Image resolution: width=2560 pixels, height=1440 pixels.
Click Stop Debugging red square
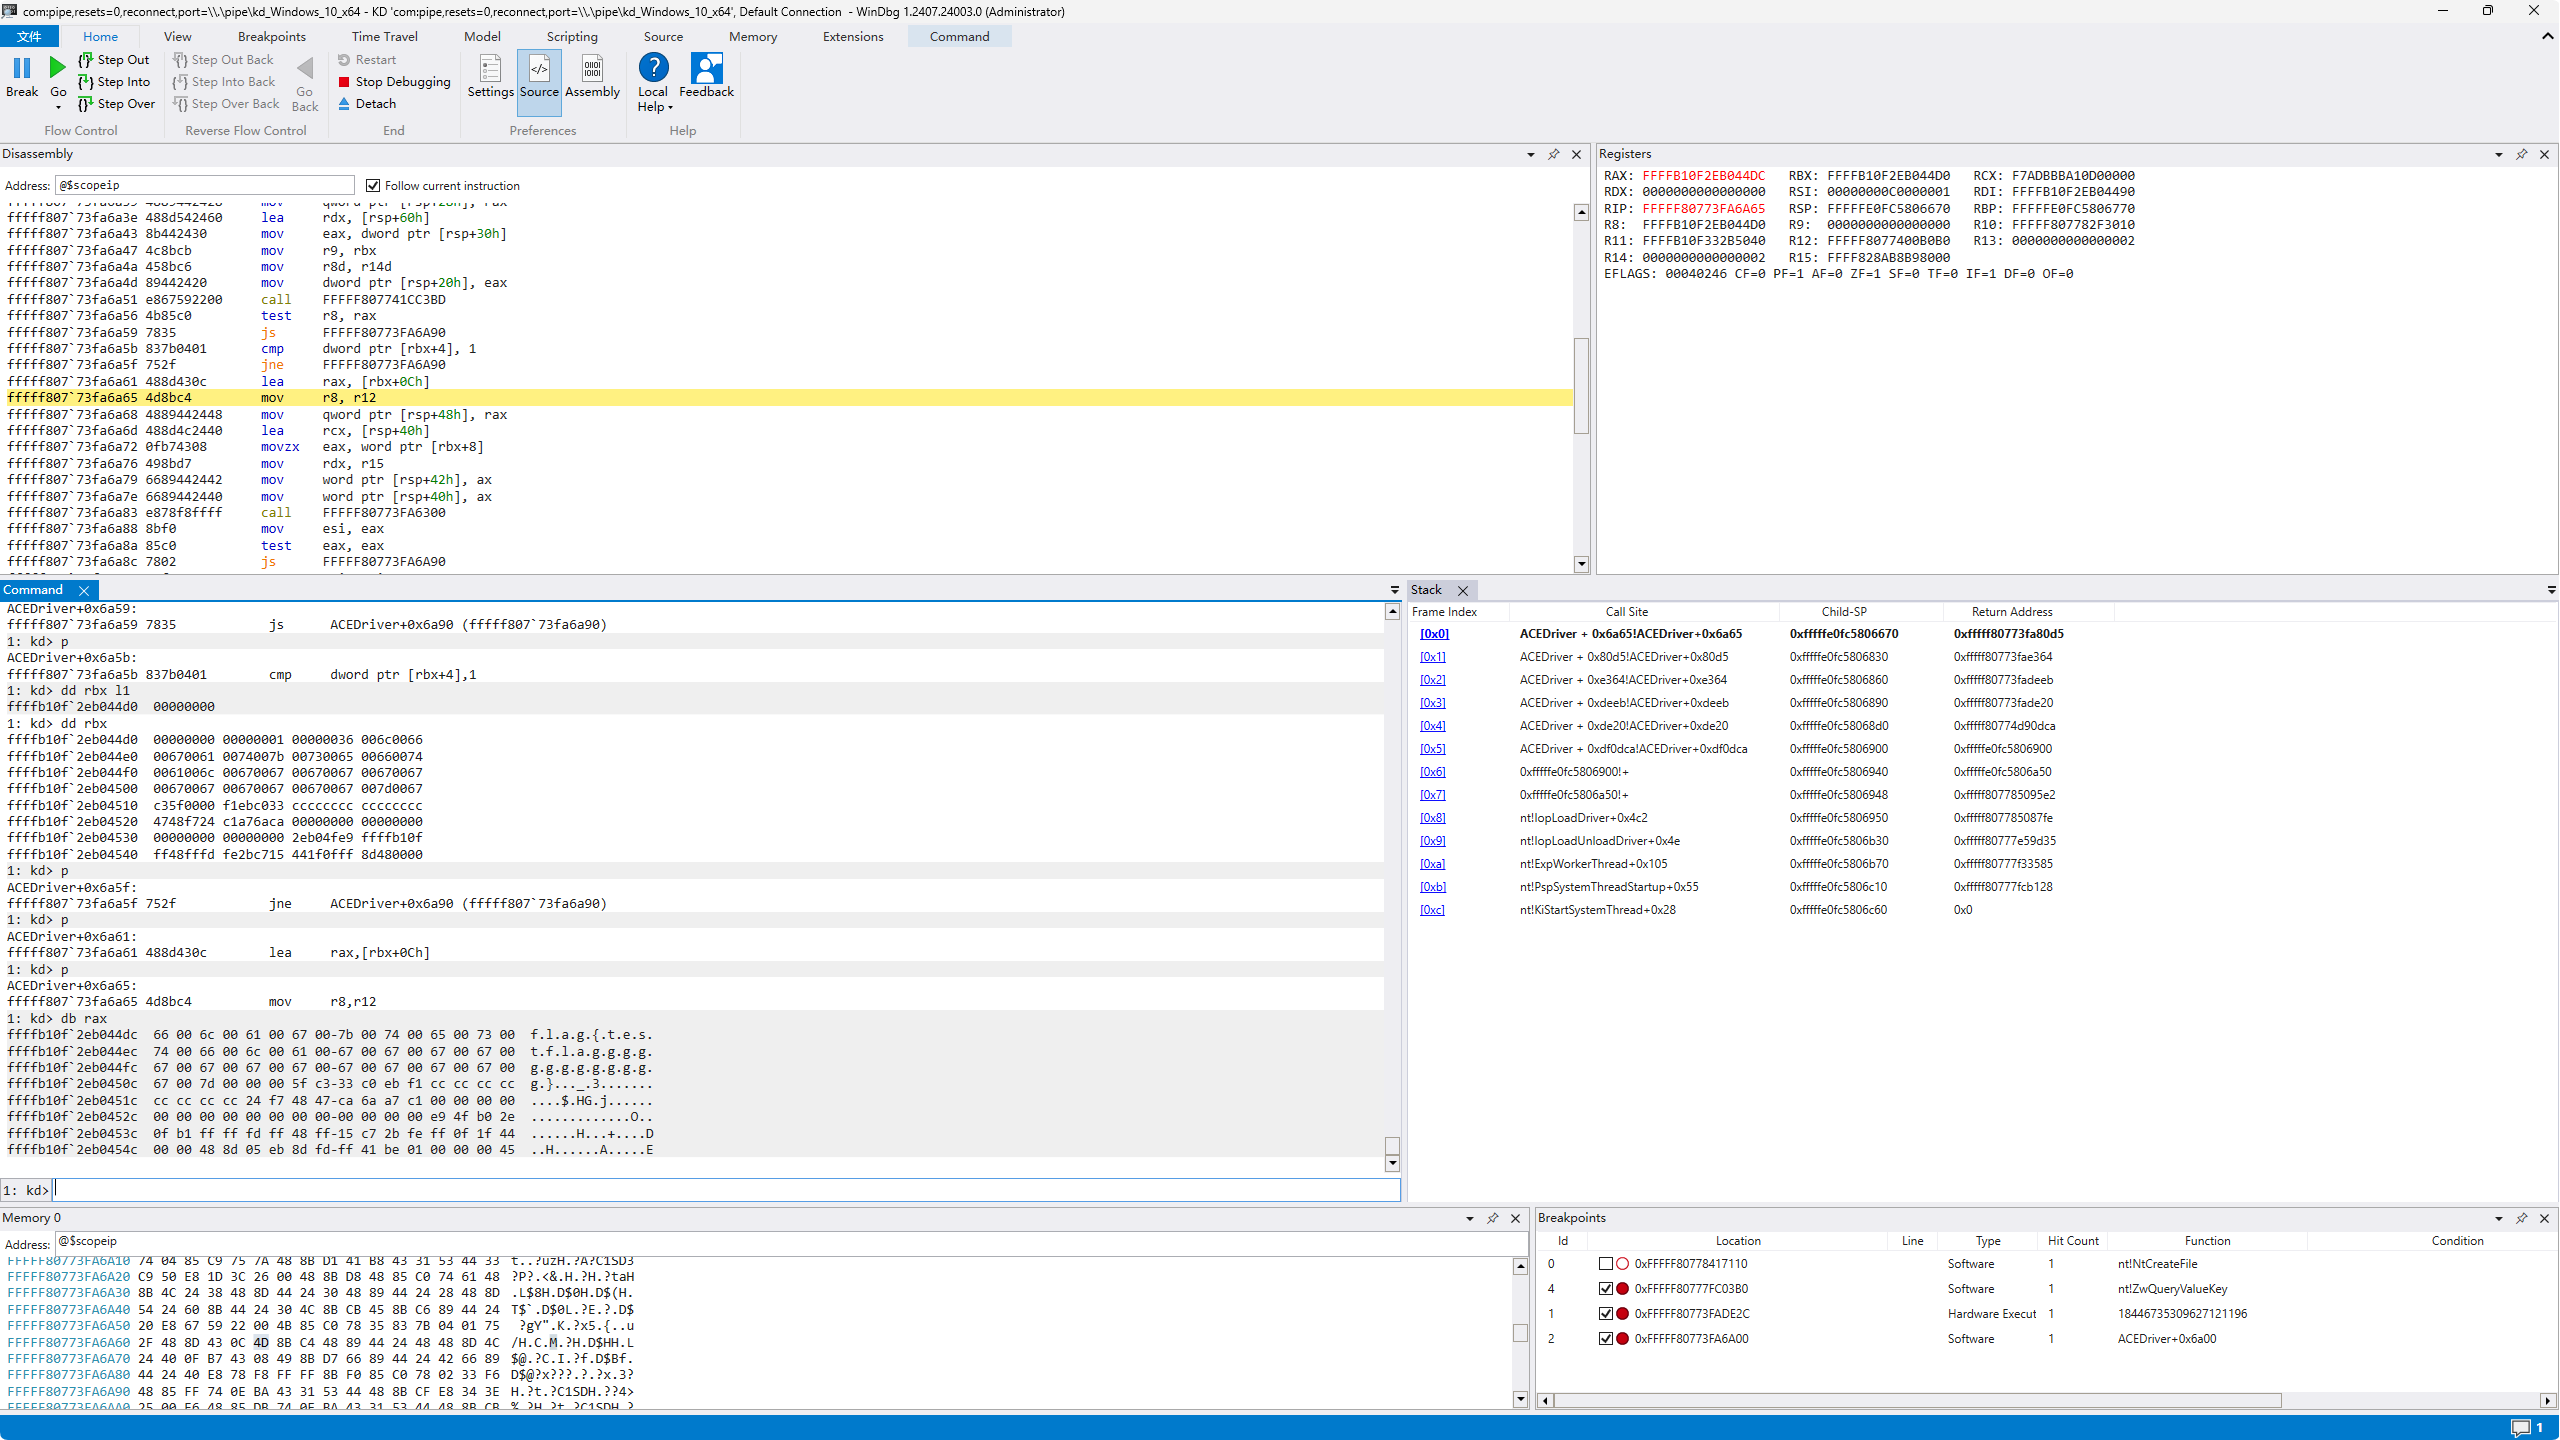344,82
